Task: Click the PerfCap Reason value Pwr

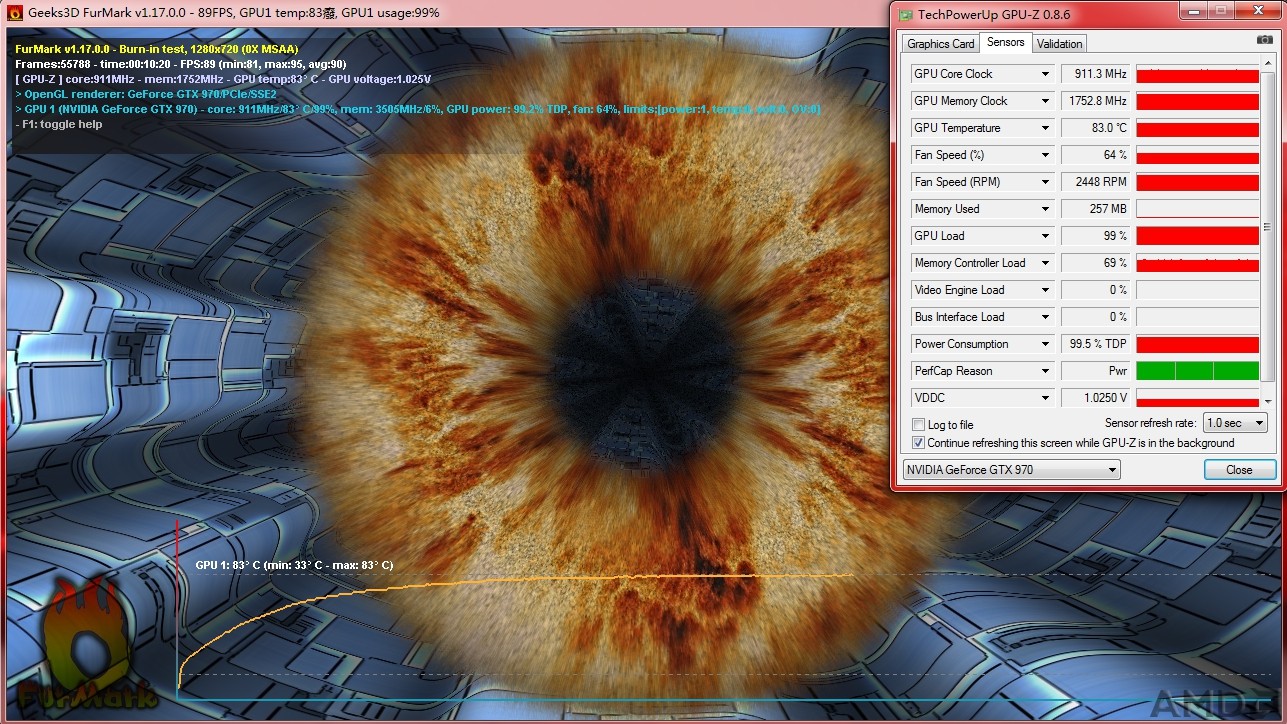Action: [1095, 371]
